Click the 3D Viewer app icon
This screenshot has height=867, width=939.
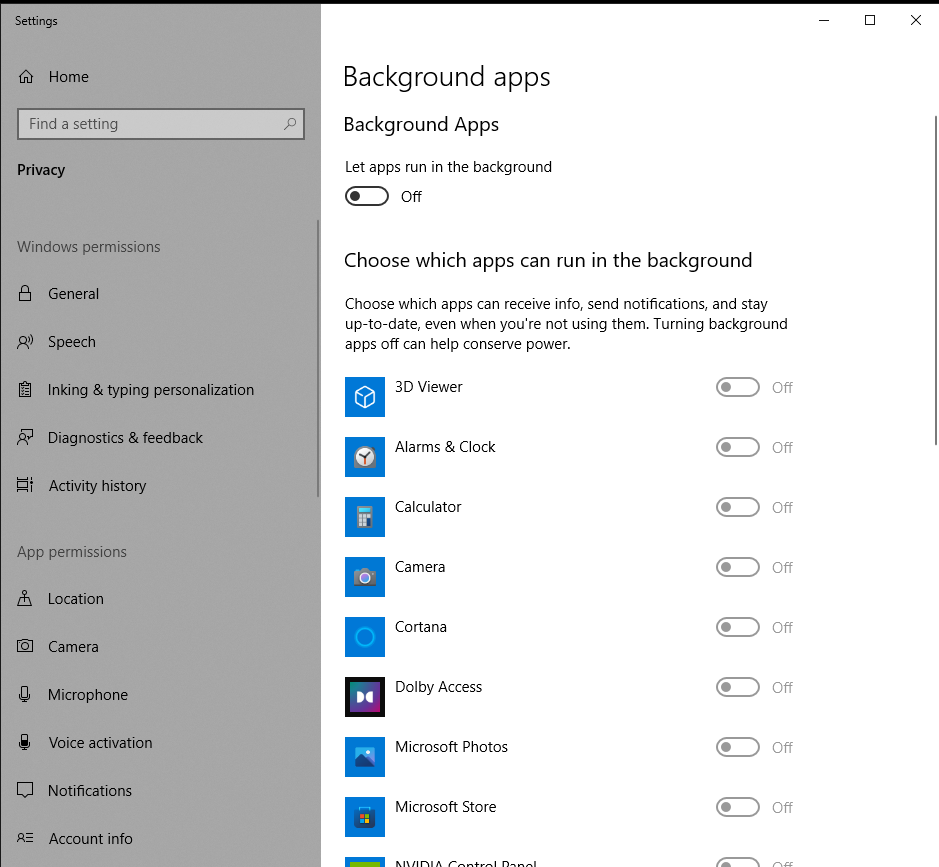[364, 397]
